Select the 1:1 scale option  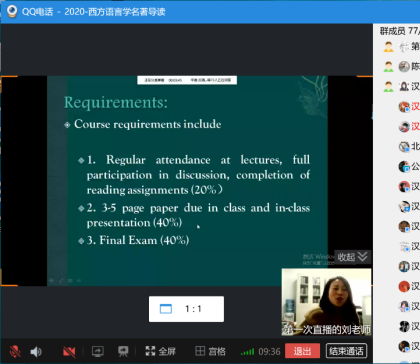click(186, 309)
